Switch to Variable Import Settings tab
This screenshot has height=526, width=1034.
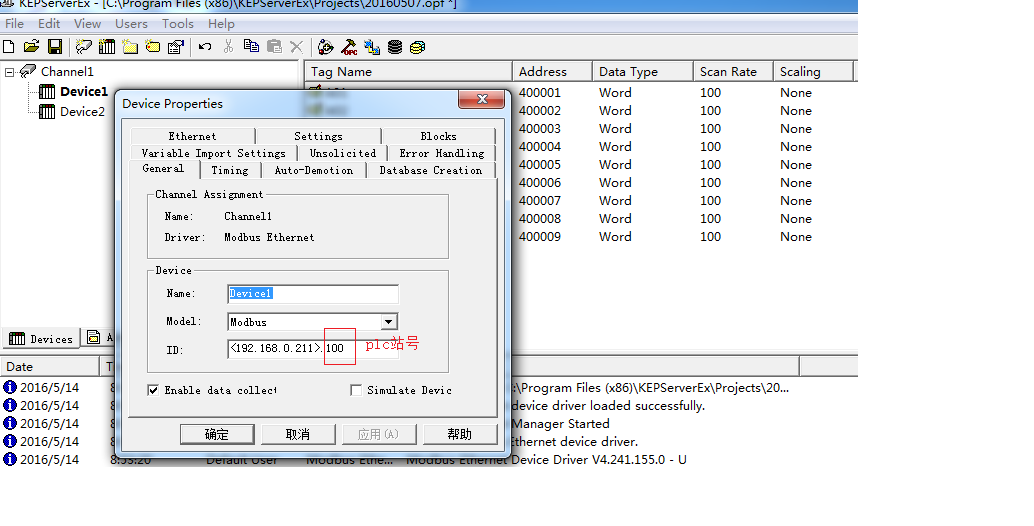[x=214, y=153]
